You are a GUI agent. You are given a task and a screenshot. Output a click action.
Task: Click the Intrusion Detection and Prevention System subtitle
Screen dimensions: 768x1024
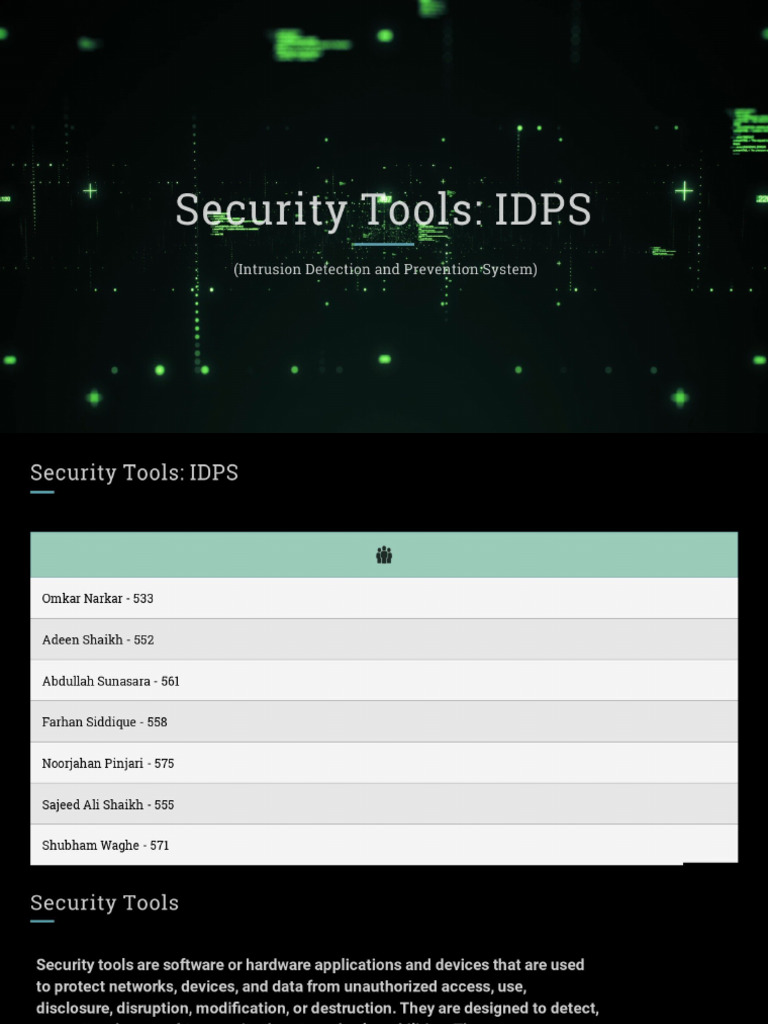385,269
